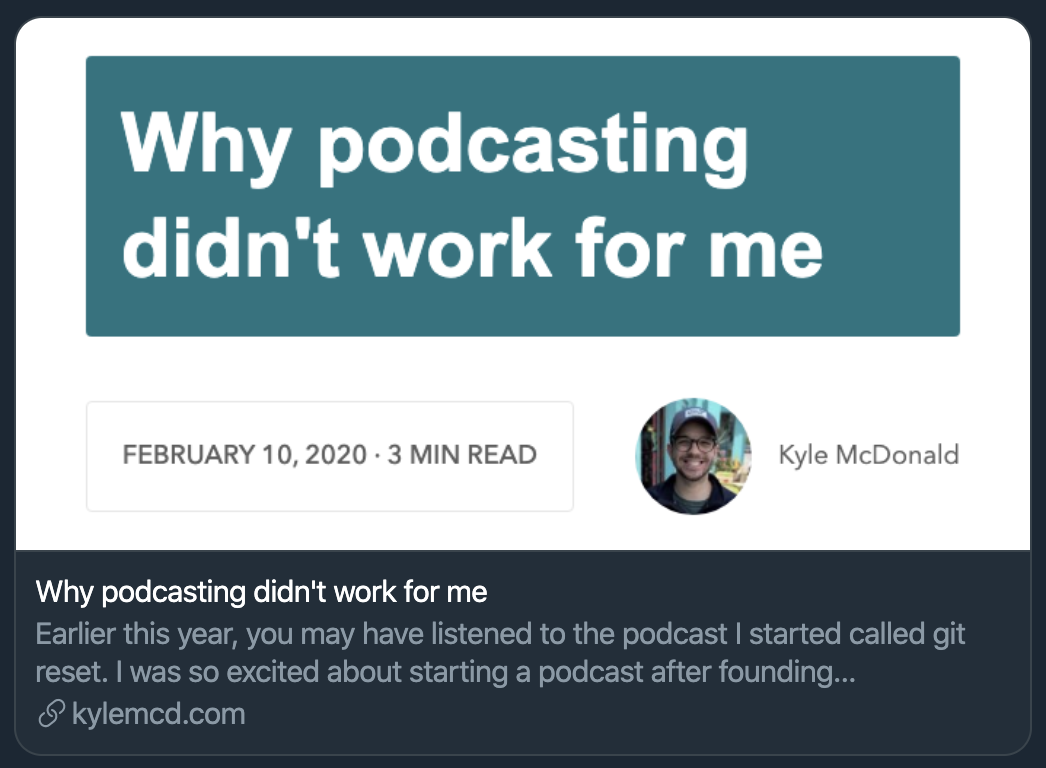Click the 'Earlier this year' description line
1046x768 pixels.
click(x=500, y=634)
